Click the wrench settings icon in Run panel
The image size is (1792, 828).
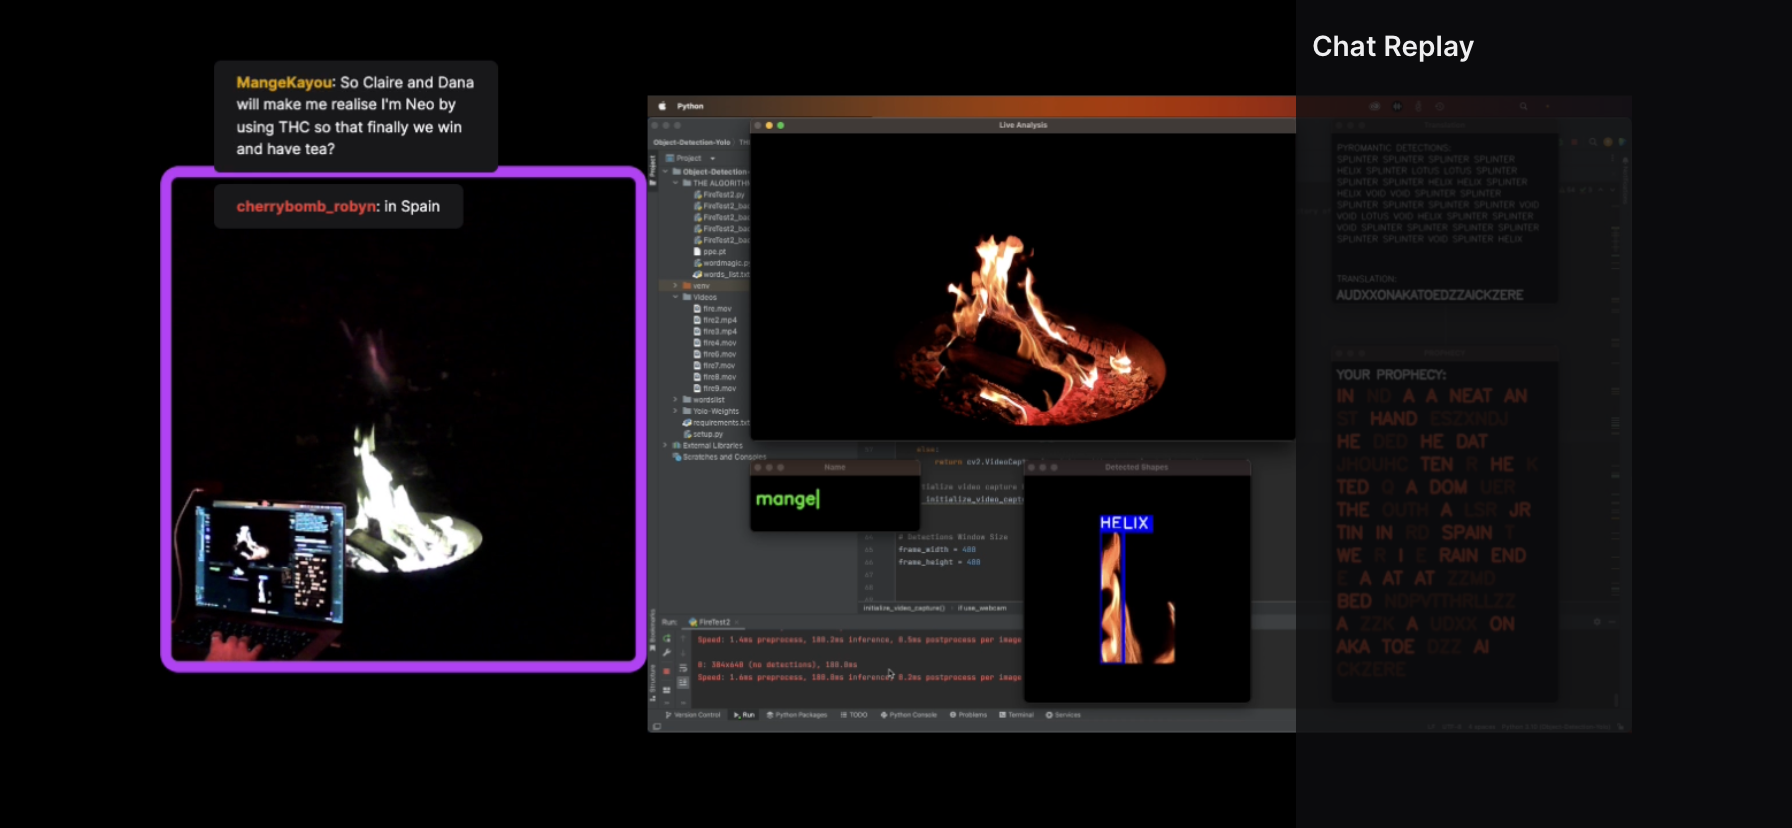coord(667,653)
